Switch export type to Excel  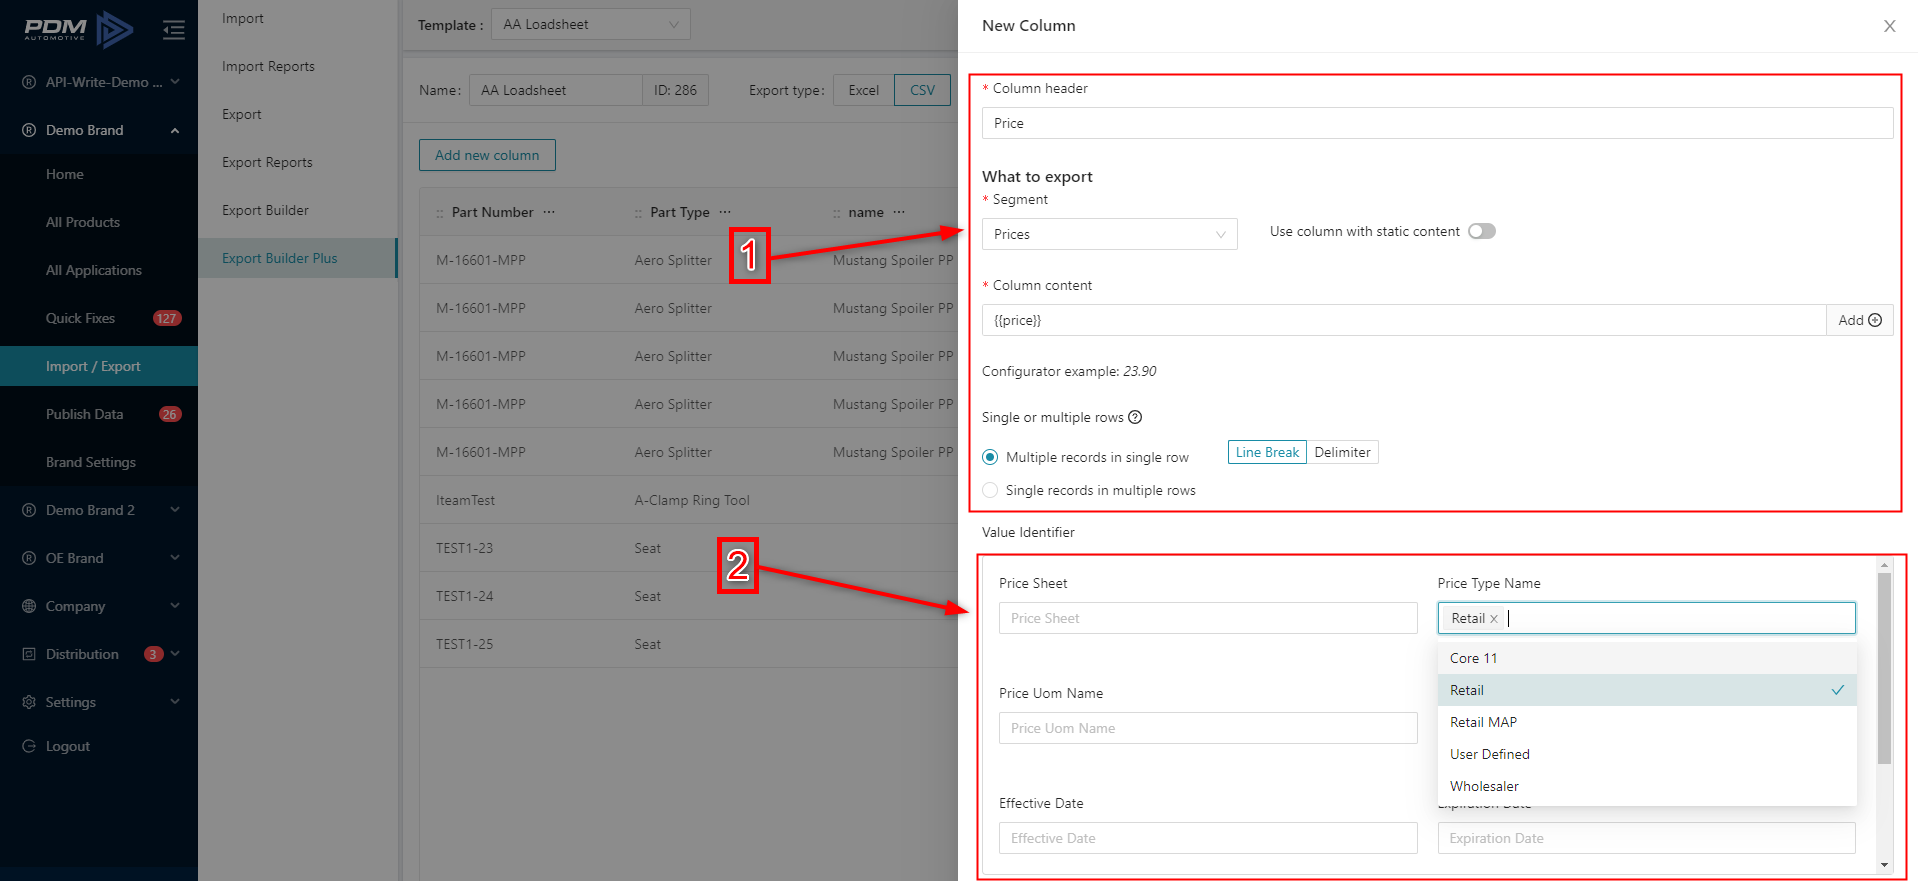[863, 90]
